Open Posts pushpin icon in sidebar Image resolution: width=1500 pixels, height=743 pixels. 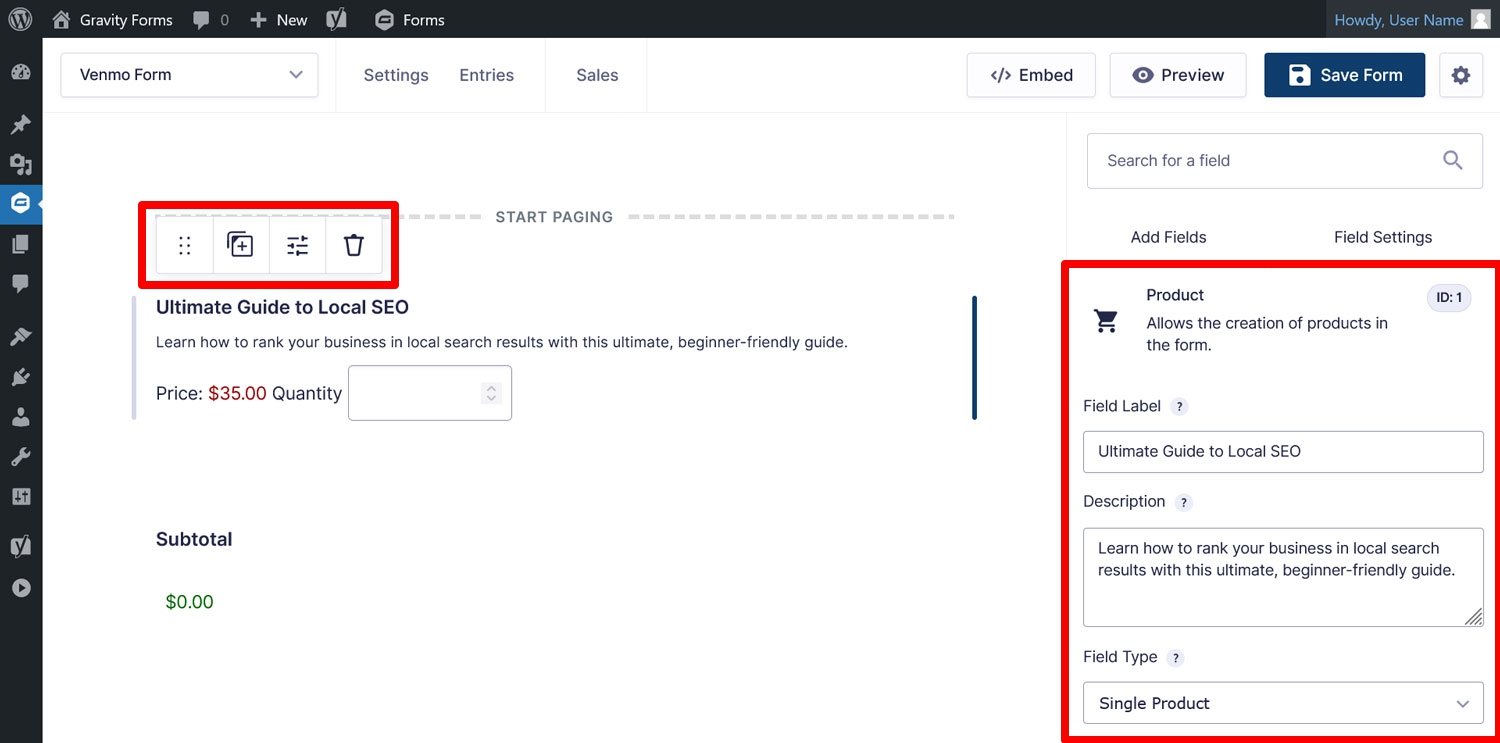20,125
